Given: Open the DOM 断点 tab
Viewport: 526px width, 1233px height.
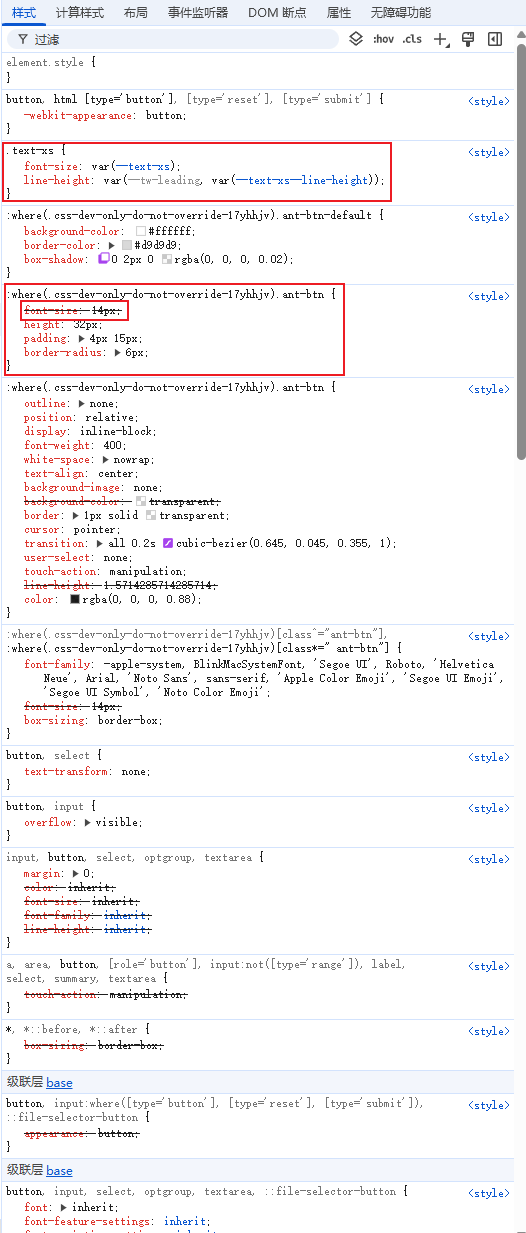Looking at the screenshot, I should pyautogui.click(x=277, y=12).
